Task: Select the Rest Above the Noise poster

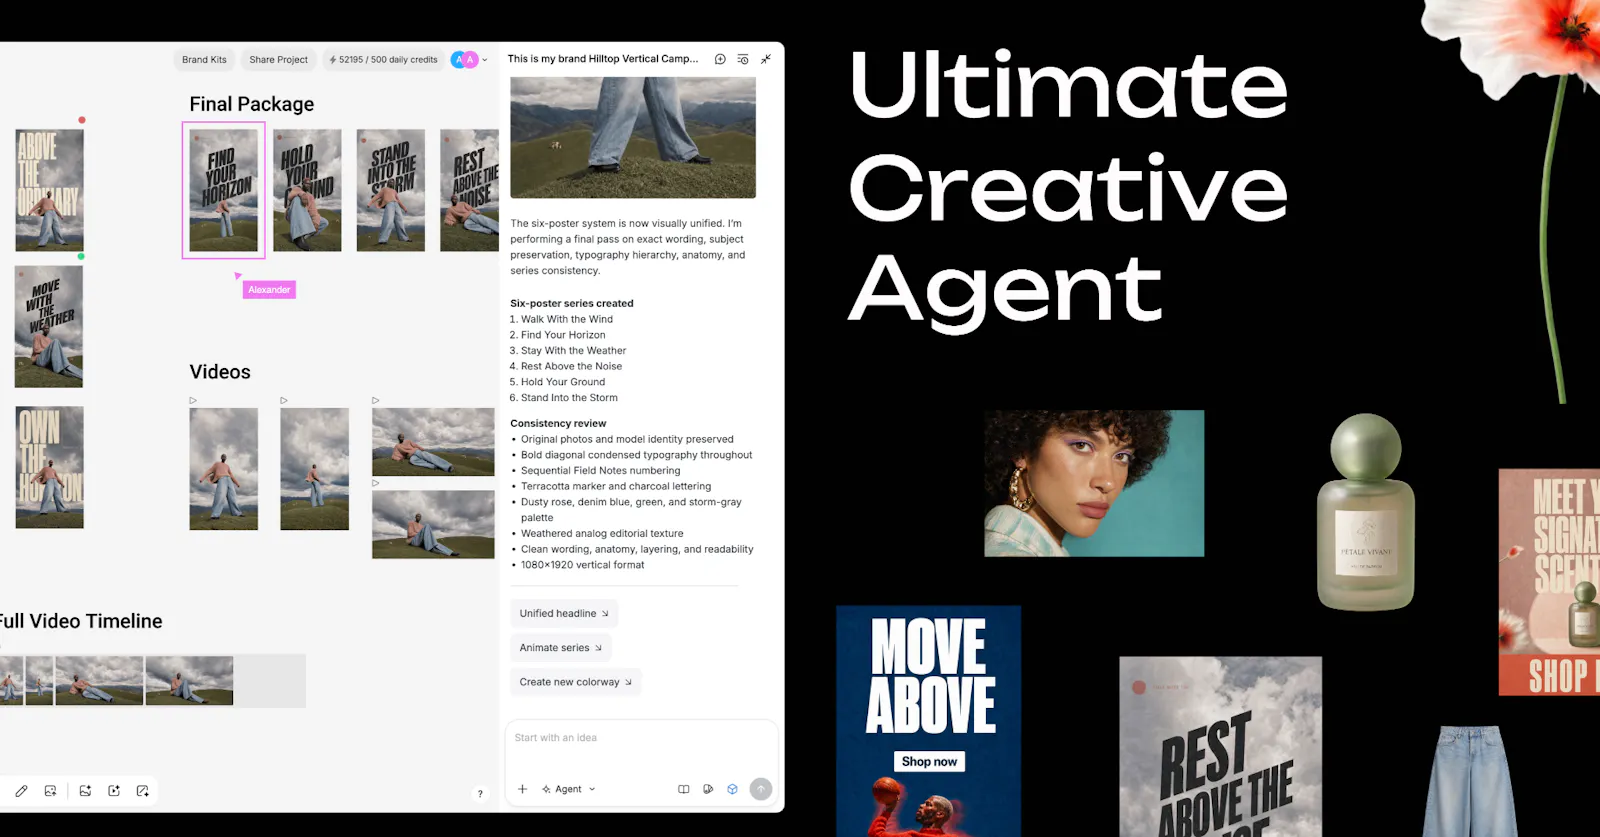Action: [469, 190]
